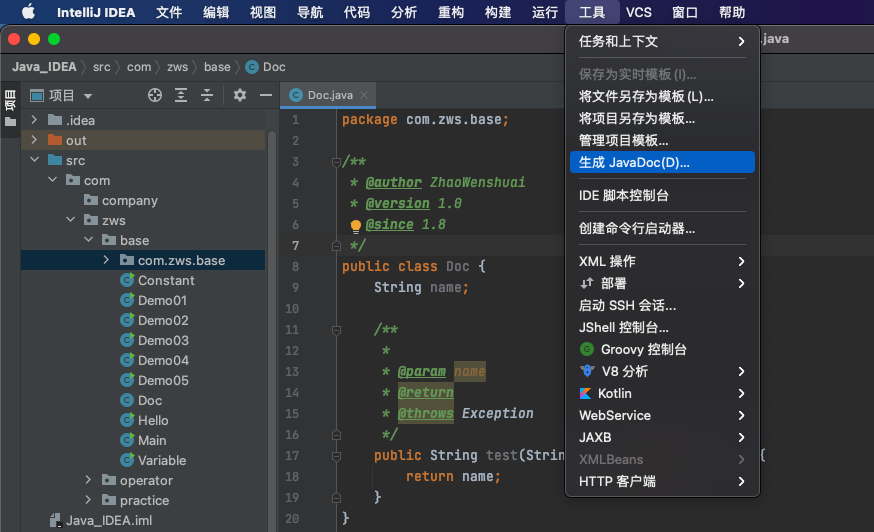This screenshot has height=532, width=874.
Task: Click base in the breadcrumb path
Action: point(217,67)
